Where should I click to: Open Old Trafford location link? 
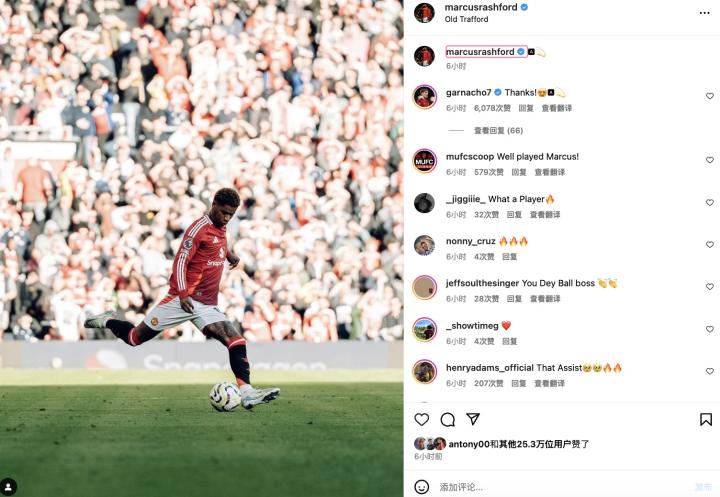(466, 19)
